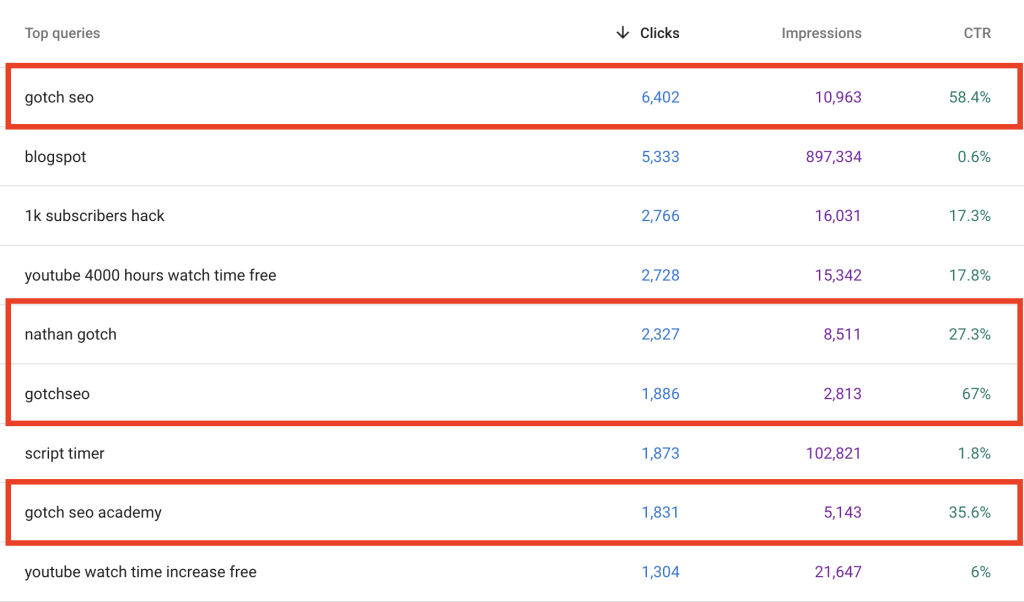Open 'youtube watch time increase free' query
This screenshot has height=602, width=1024.
(140, 572)
